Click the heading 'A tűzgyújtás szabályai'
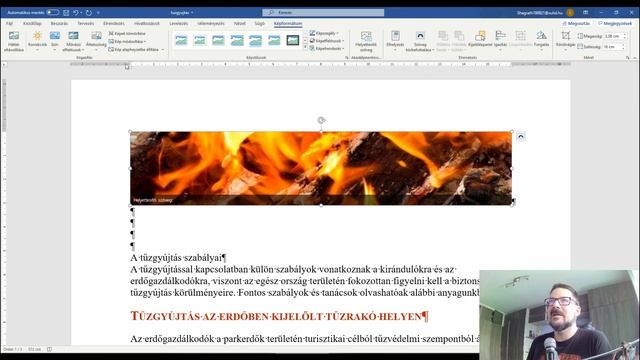Screen dimensions: 640x360 click(x=176, y=258)
